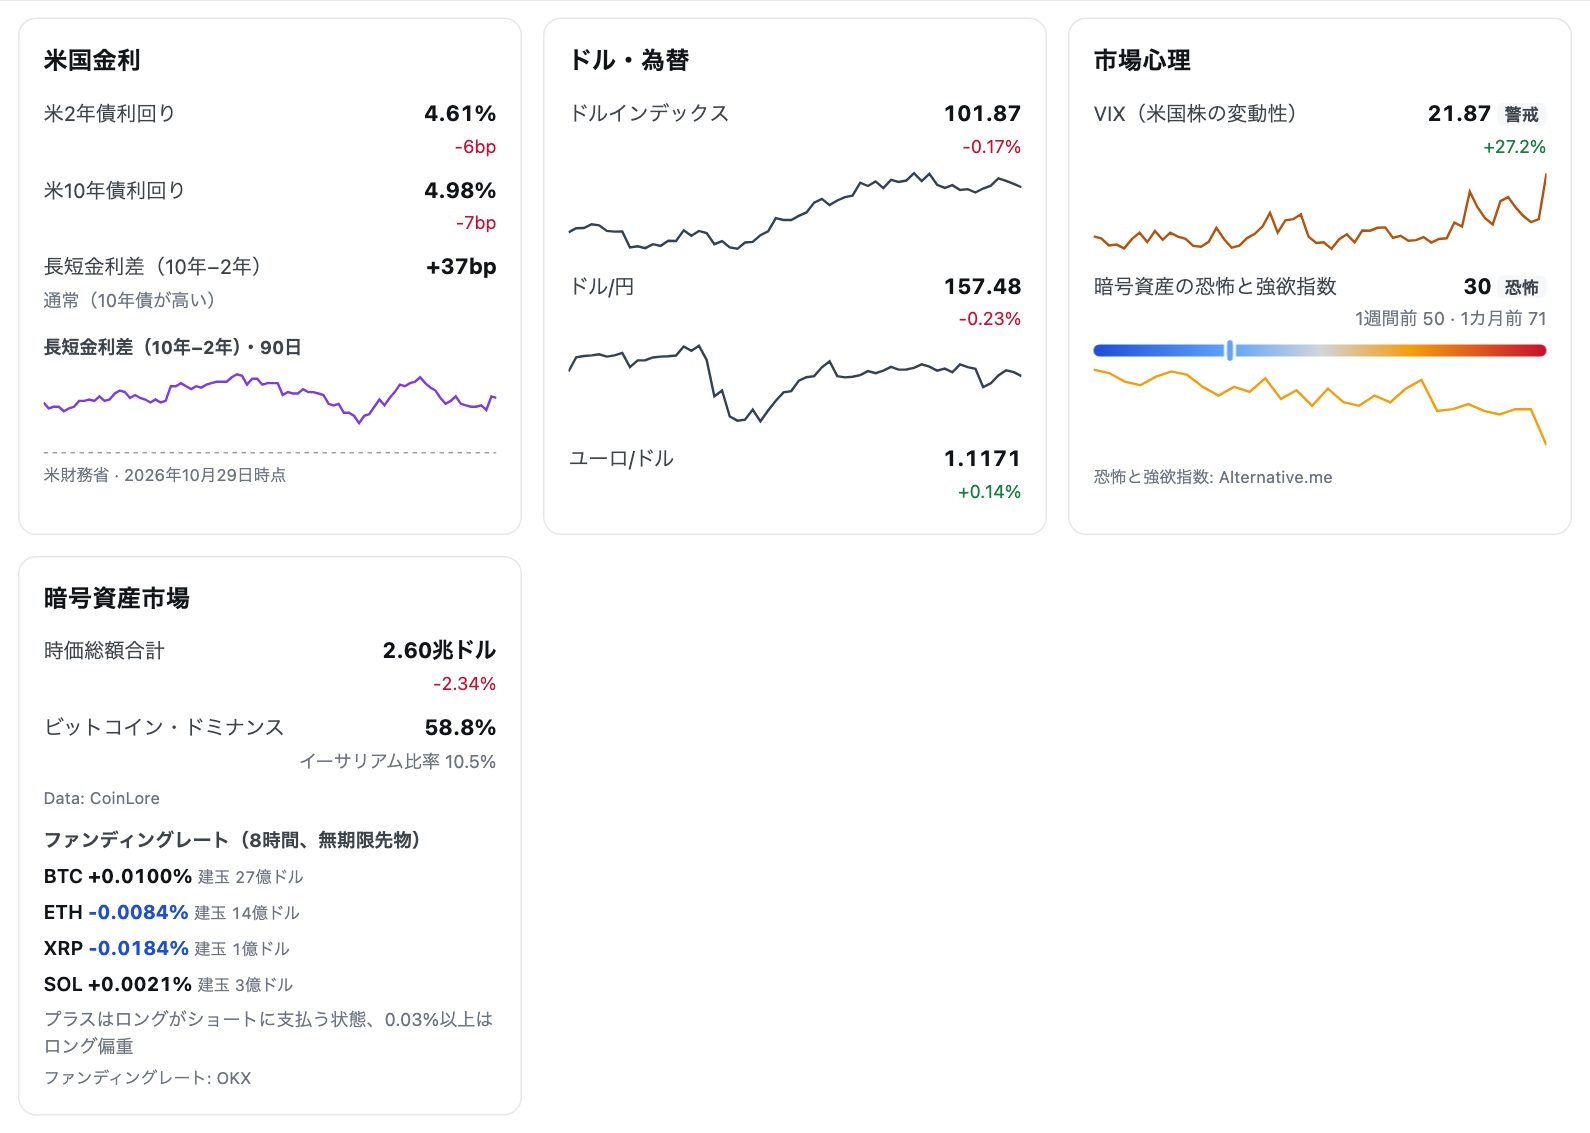This screenshot has width=1590, height=1133.
Task: Select the ユーロ/ドル value 1.1171
Action: [x=982, y=458]
